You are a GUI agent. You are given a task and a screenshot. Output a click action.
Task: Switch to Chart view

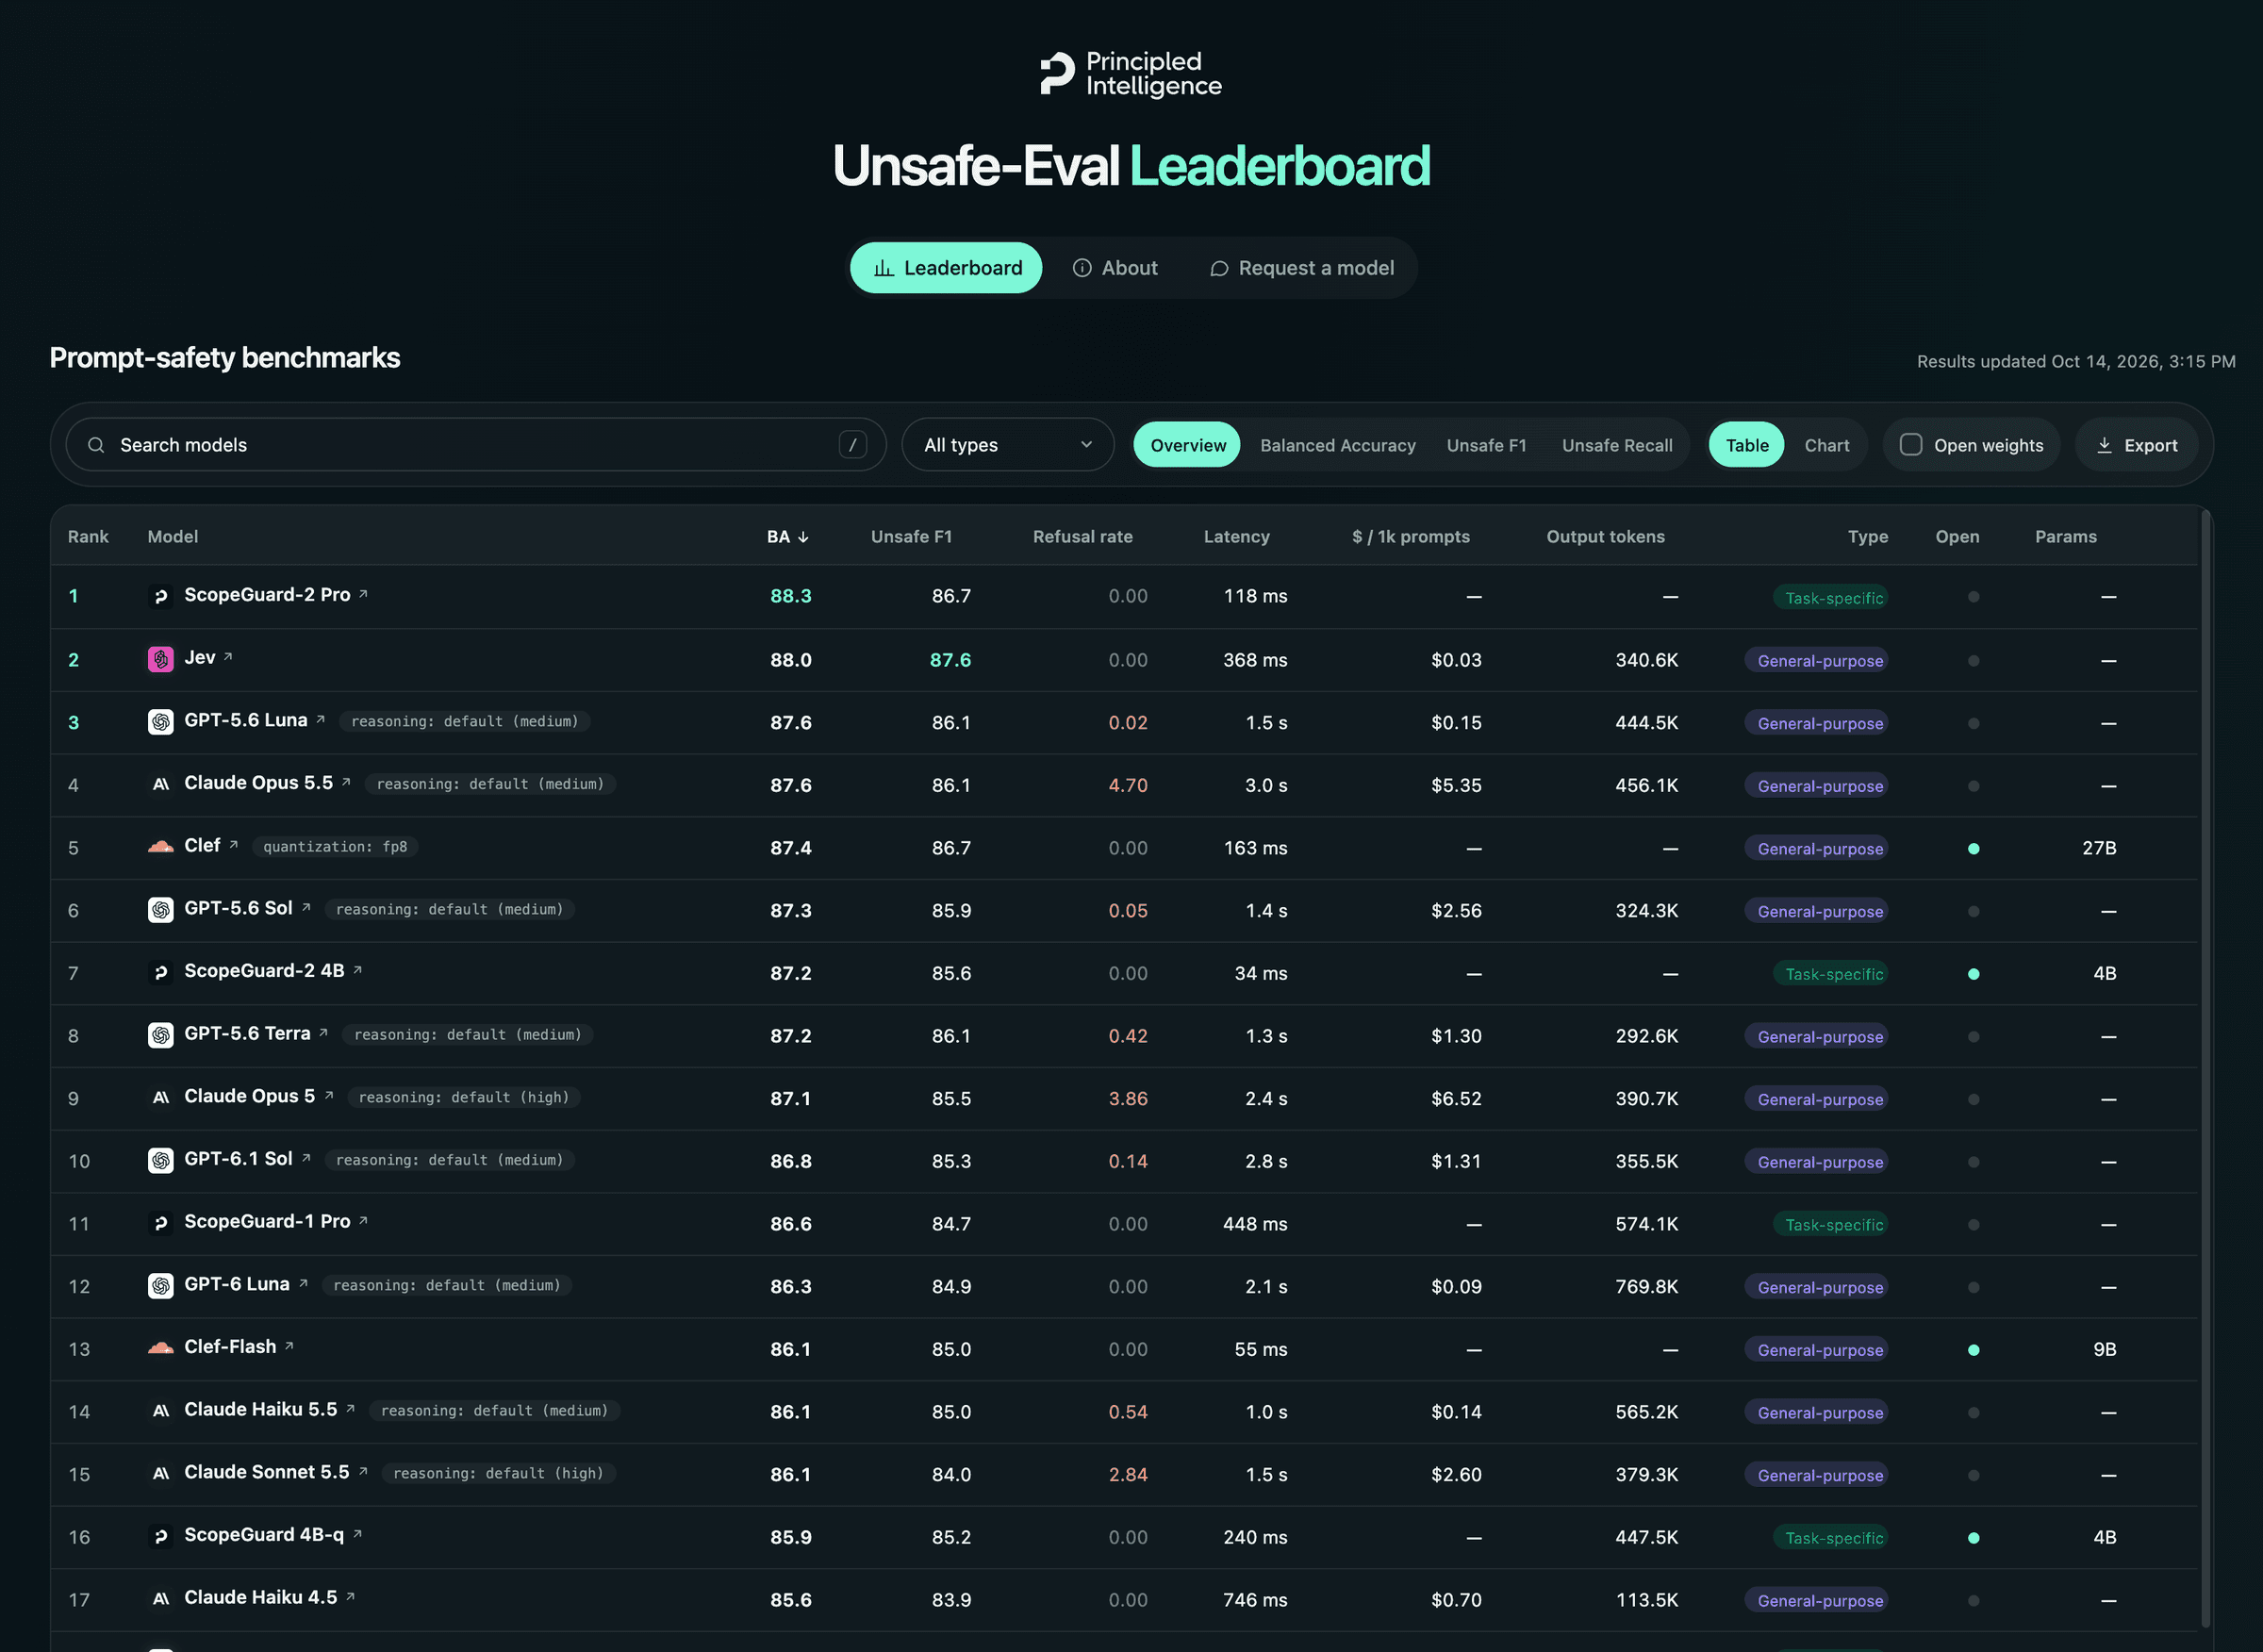tap(1827, 445)
